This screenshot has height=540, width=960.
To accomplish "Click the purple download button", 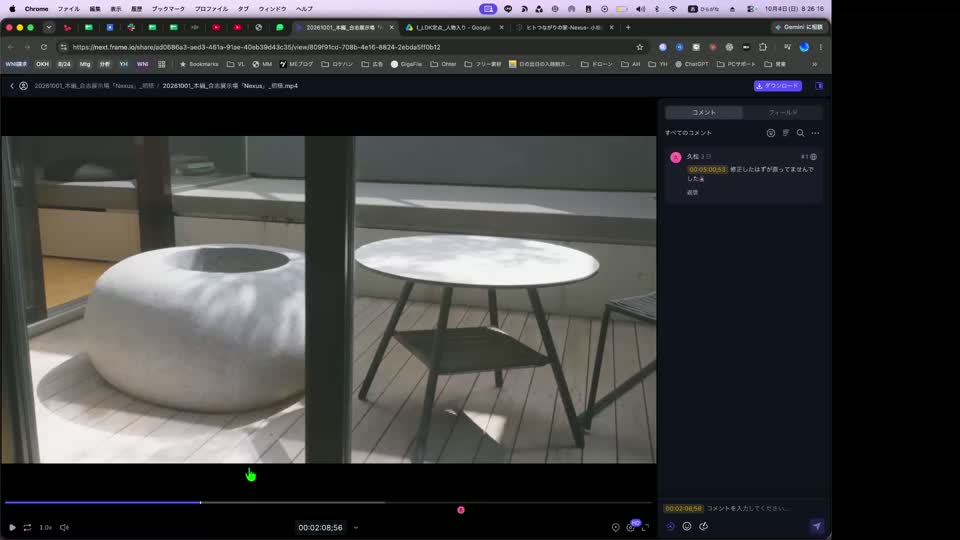I will click(778, 86).
